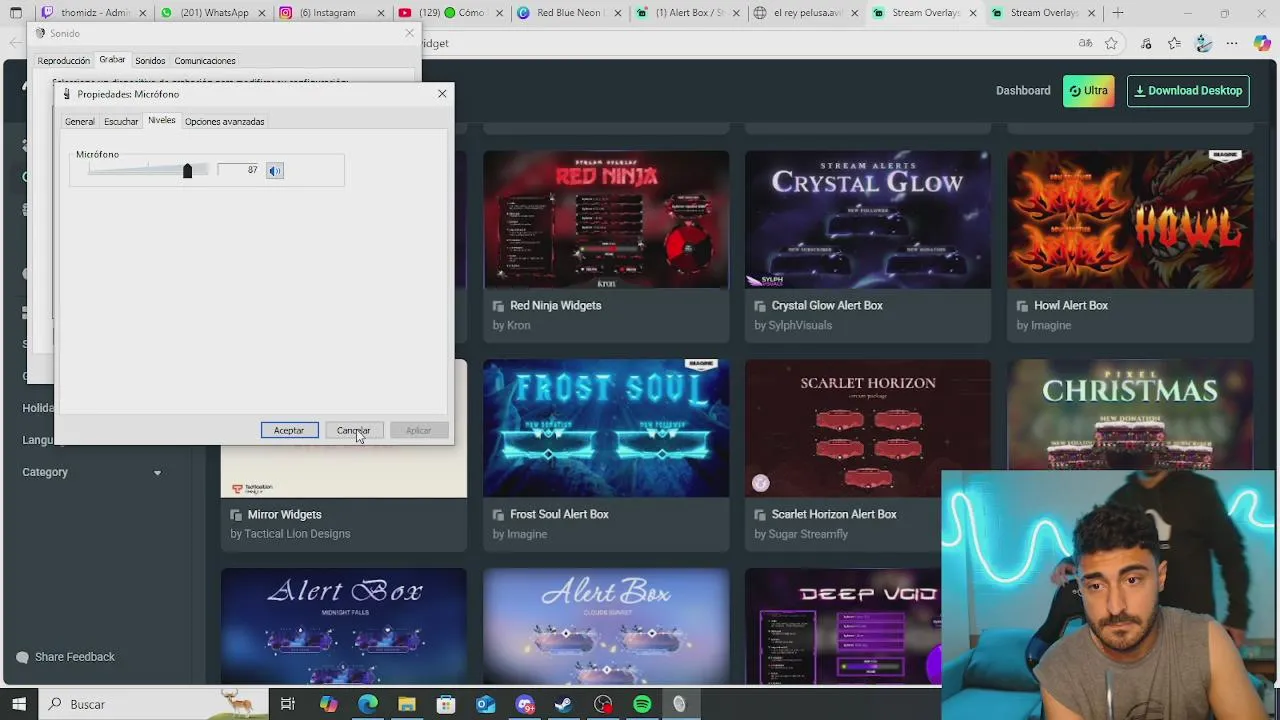1280x720 pixels.
Task: Click the Red Ninja Widgets title
Action: [555, 305]
